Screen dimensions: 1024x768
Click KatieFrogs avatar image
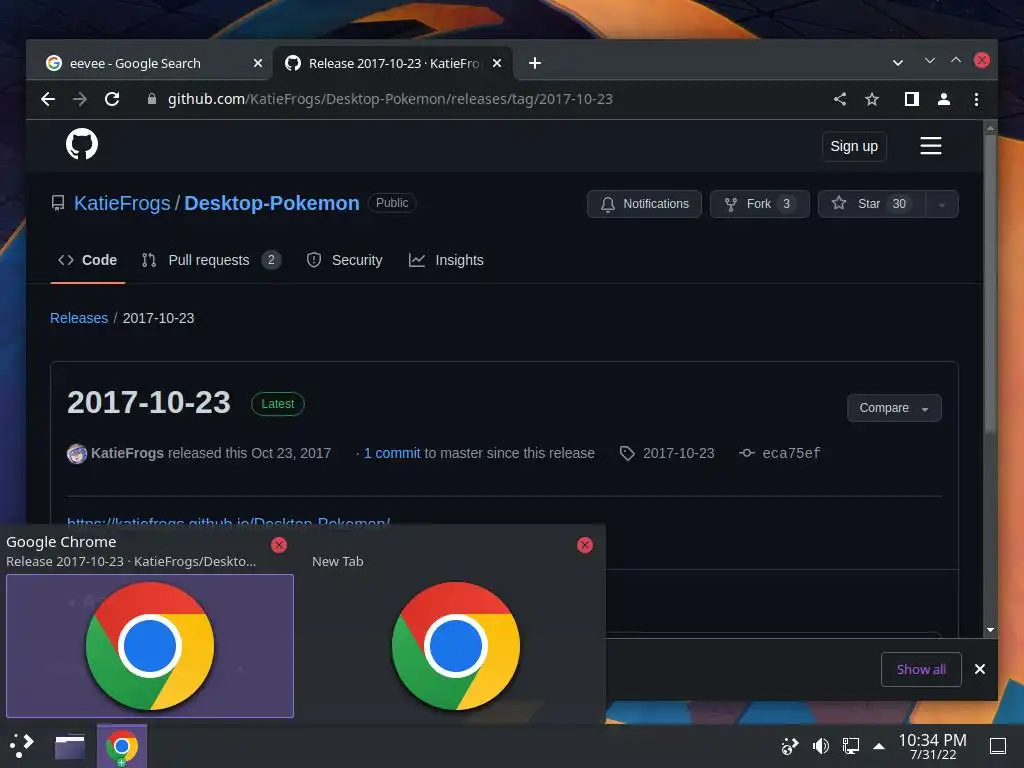tap(77, 453)
